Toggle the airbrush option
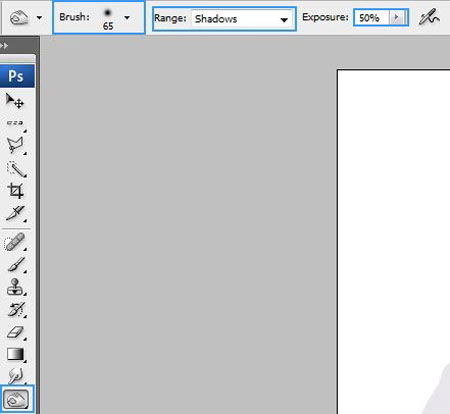The height and width of the screenshot is (414, 450). [x=429, y=17]
